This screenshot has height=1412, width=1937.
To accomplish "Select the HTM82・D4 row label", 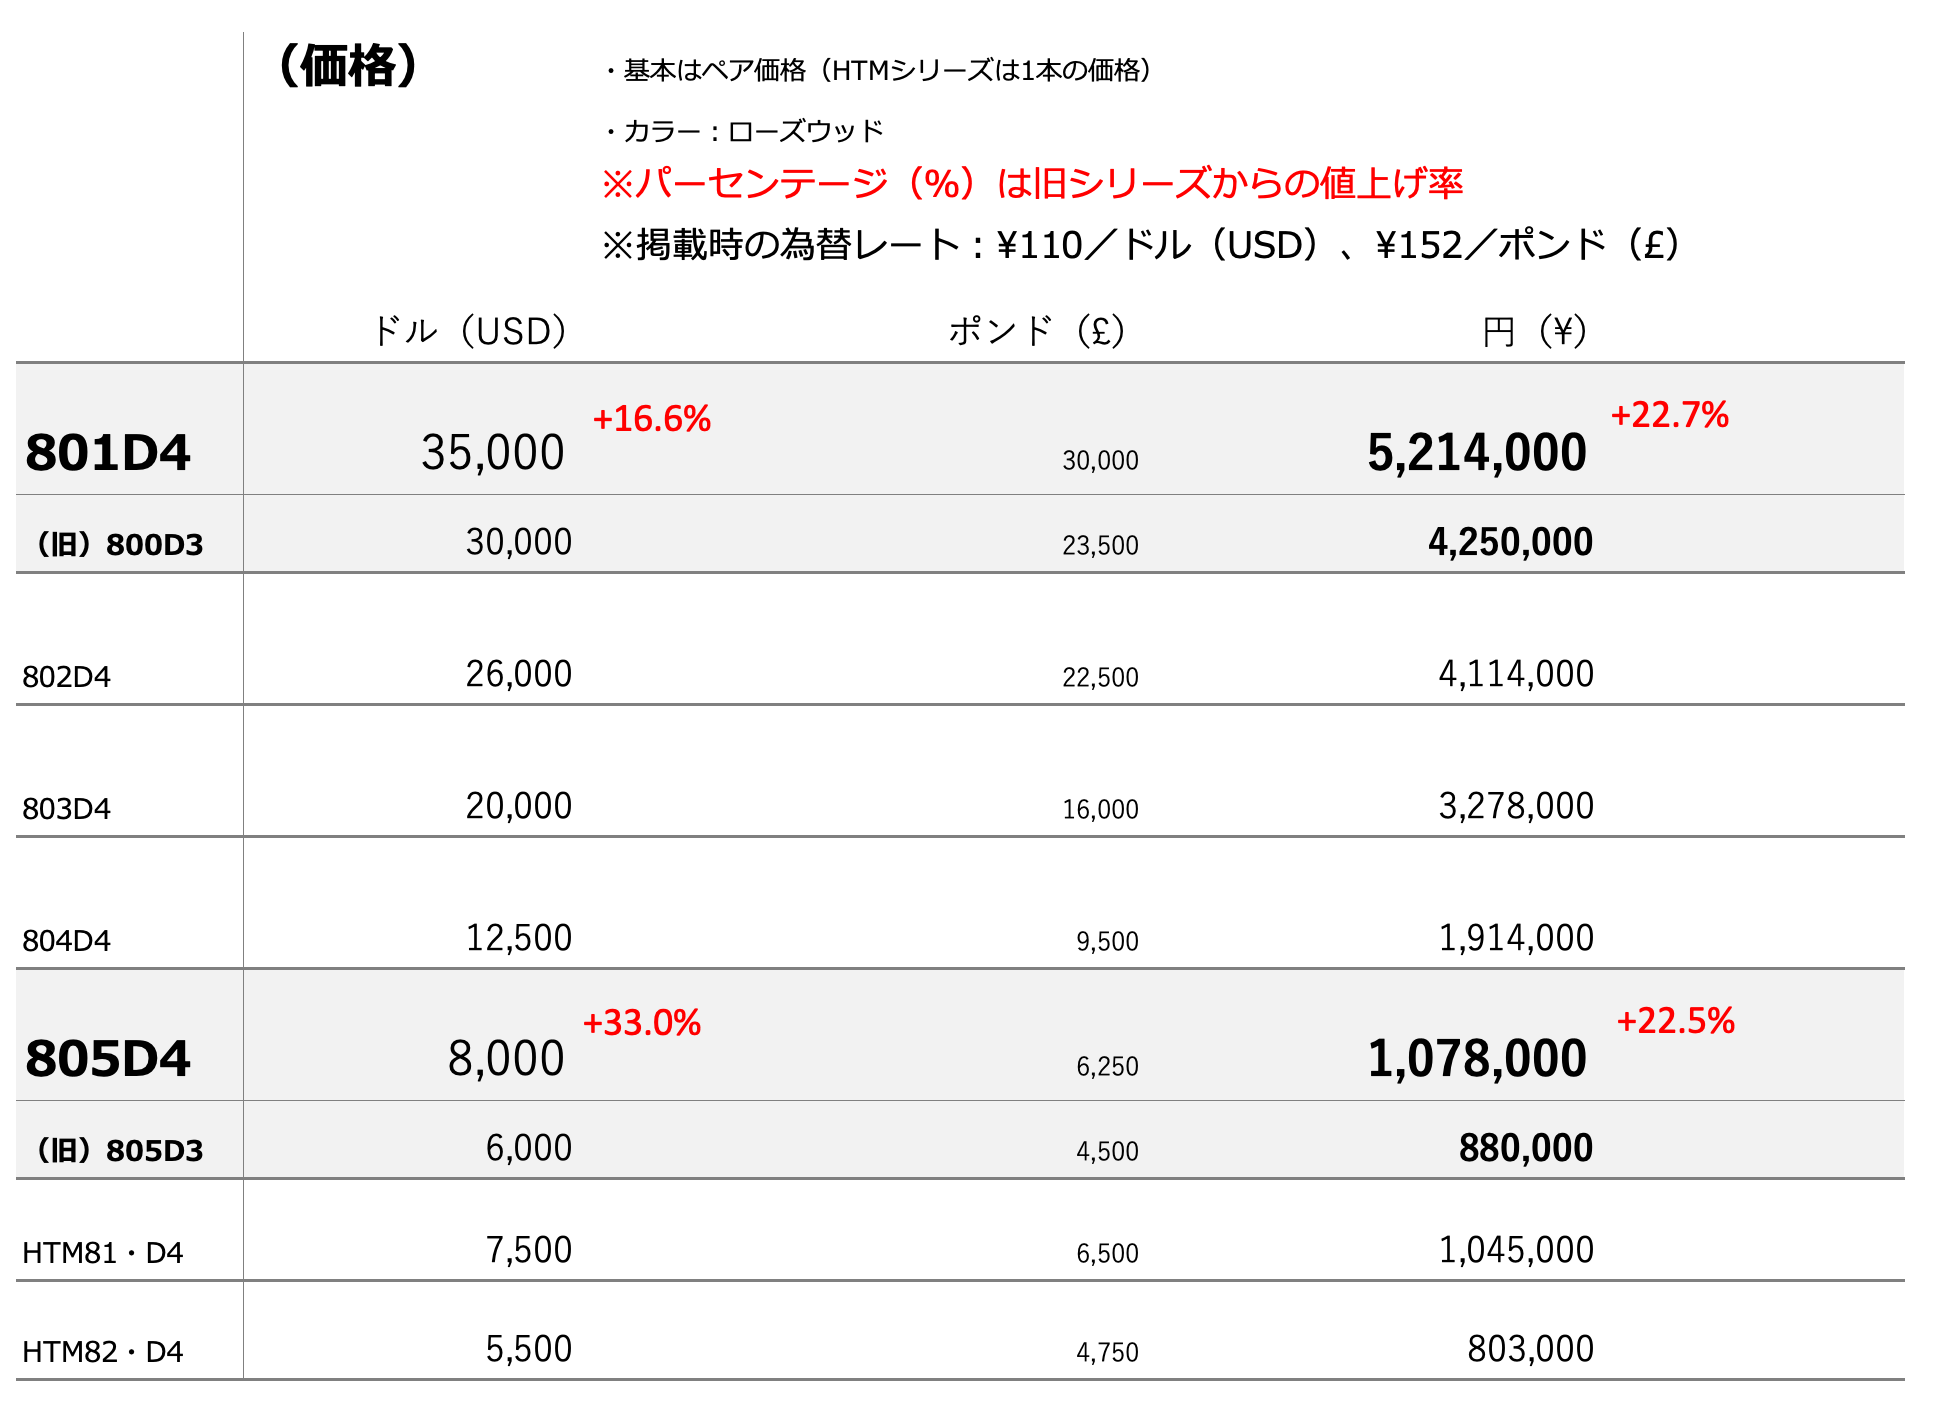I will click(x=103, y=1352).
